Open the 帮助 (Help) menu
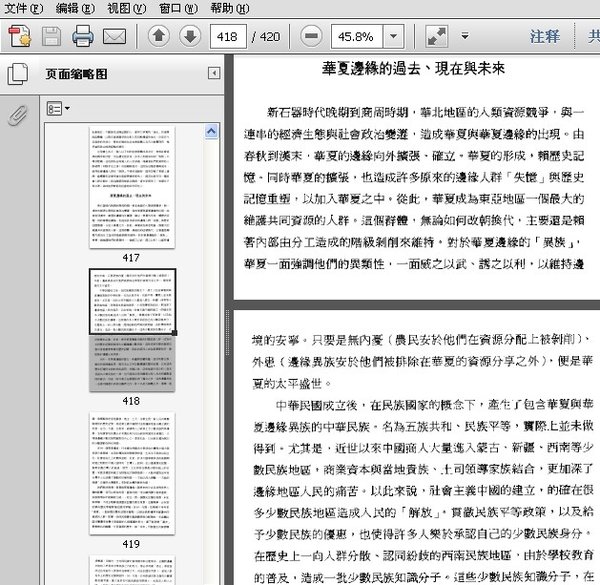Screen dimensions: 600x585 (230, 8)
